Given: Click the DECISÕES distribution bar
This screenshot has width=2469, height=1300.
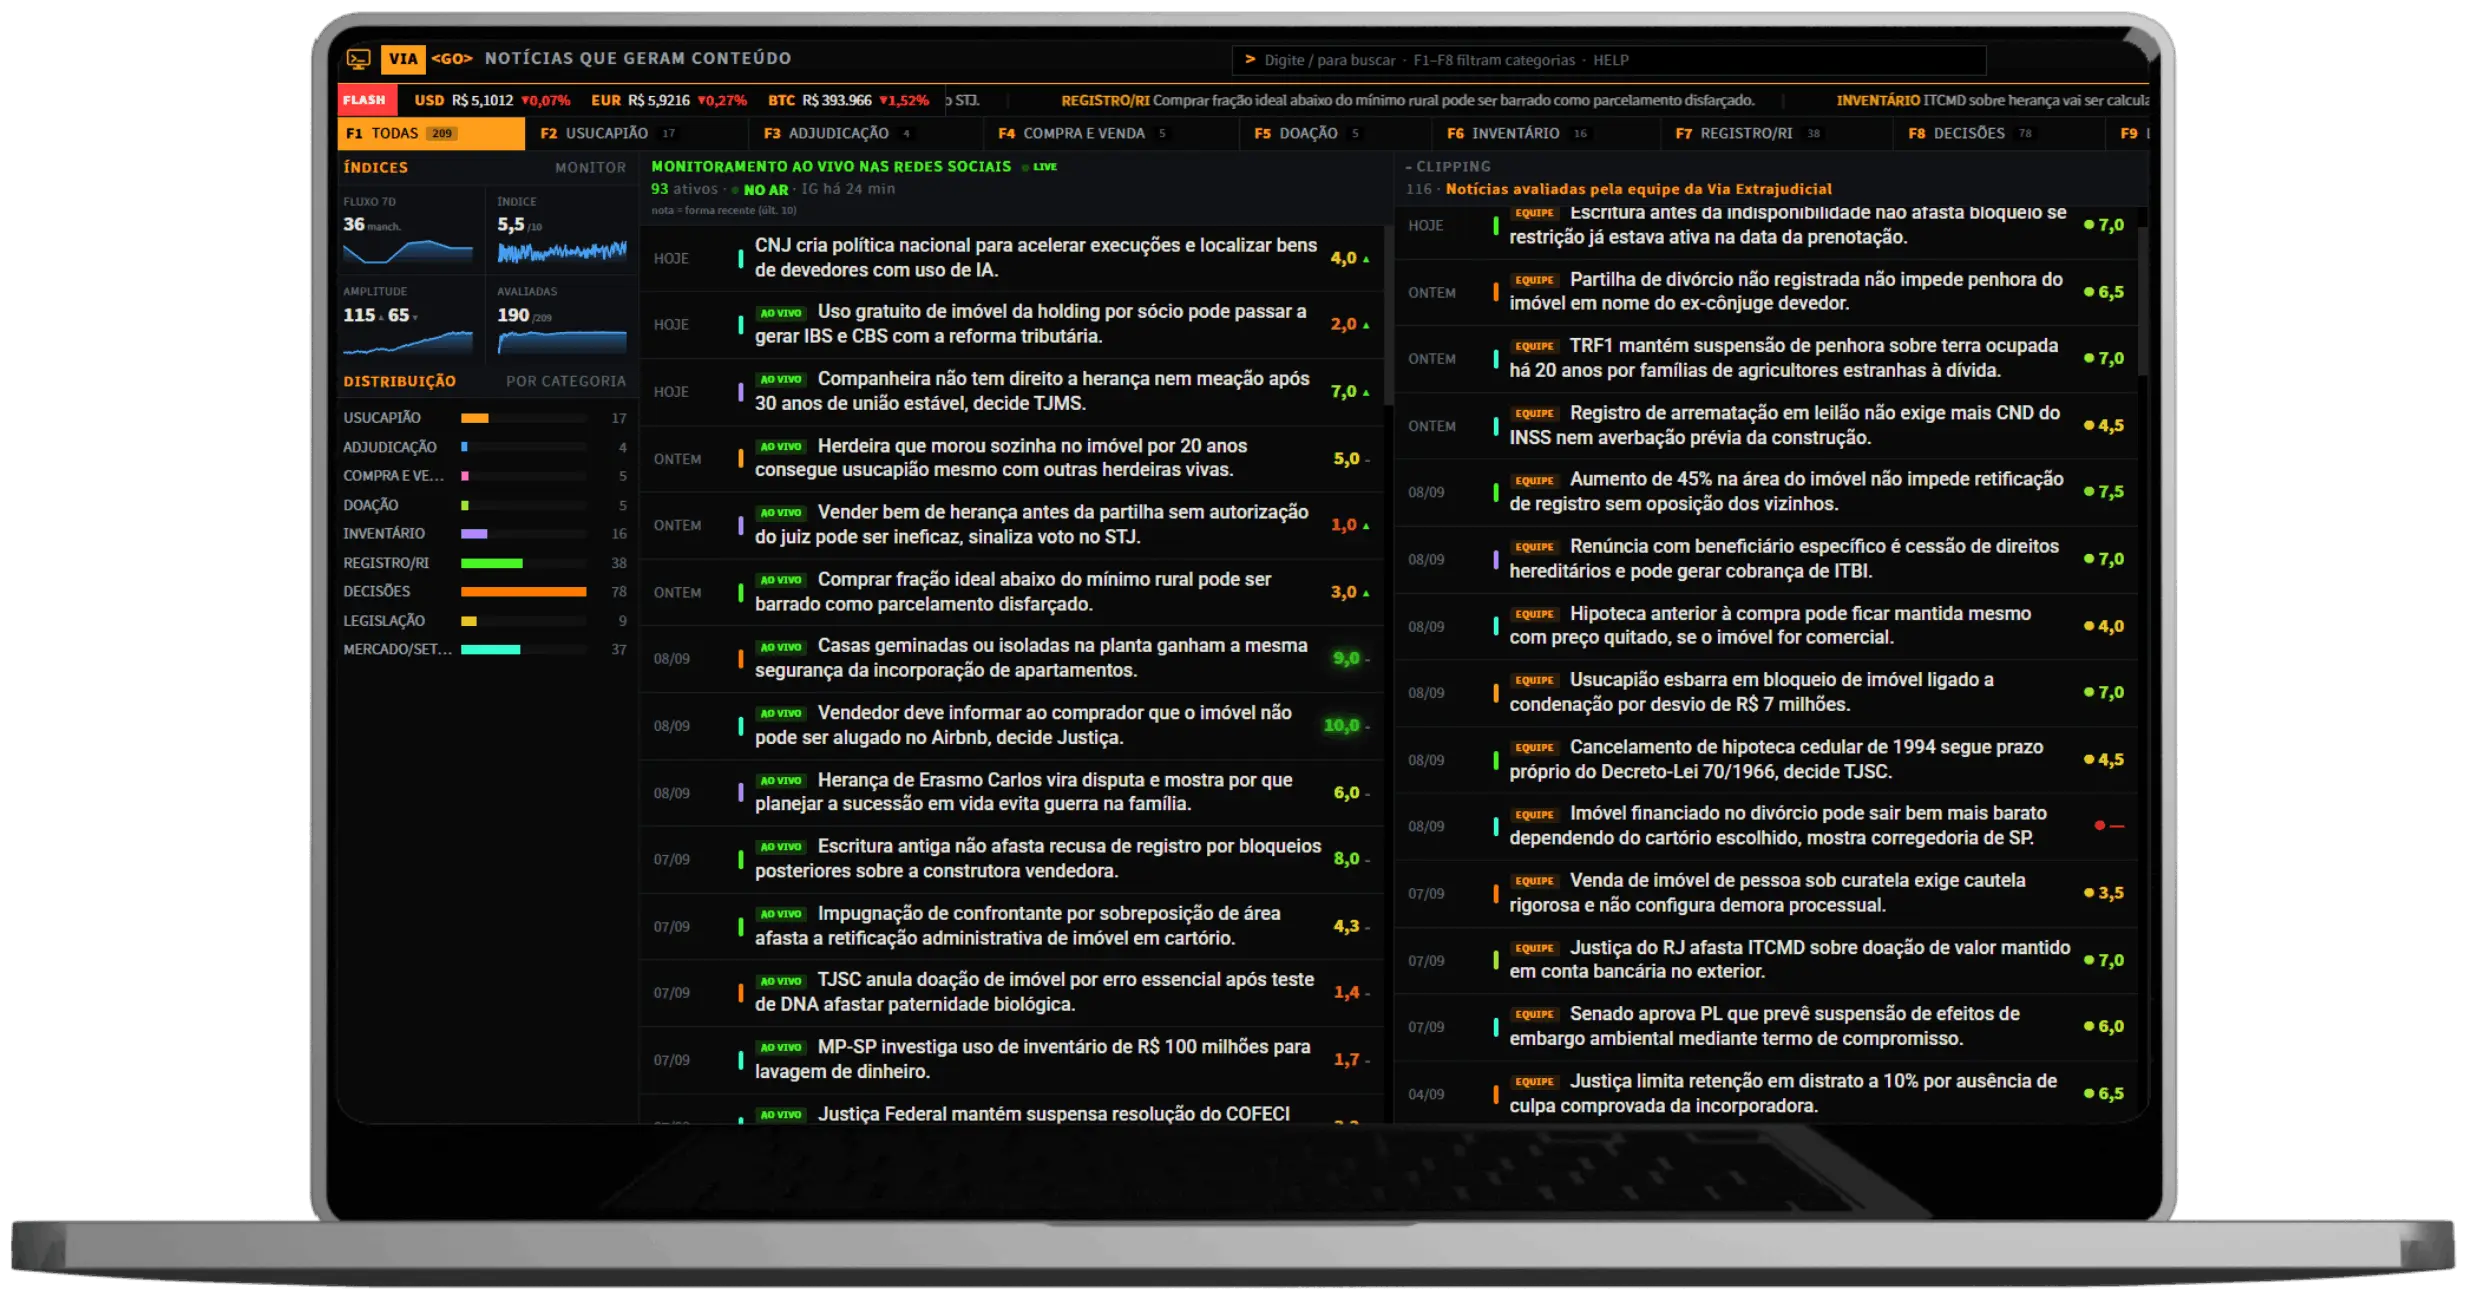Looking at the screenshot, I should click(523, 592).
